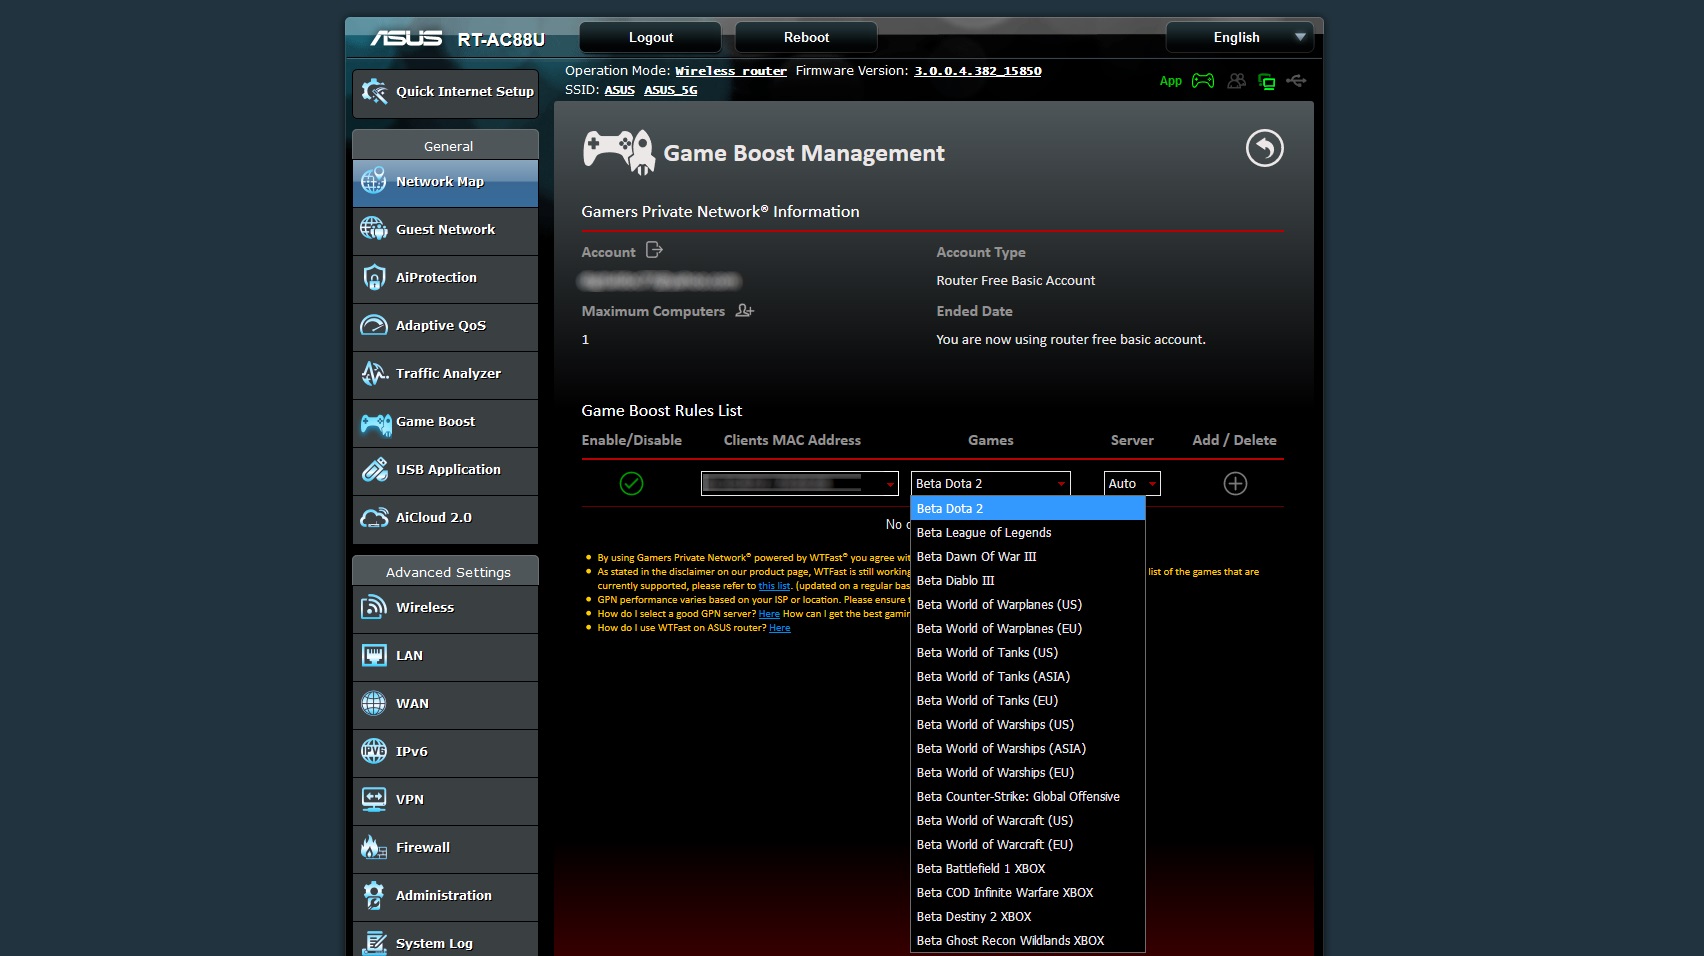The height and width of the screenshot is (956, 1704).
Task: Select Beta World of Tanks (US)
Action: pos(1028,653)
